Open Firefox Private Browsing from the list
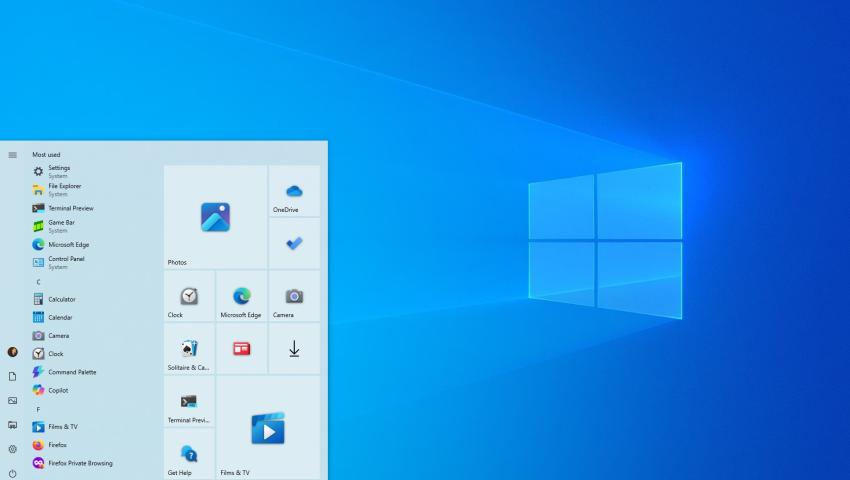Viewport: 850px width, 480px height. (x=80, y=463)
